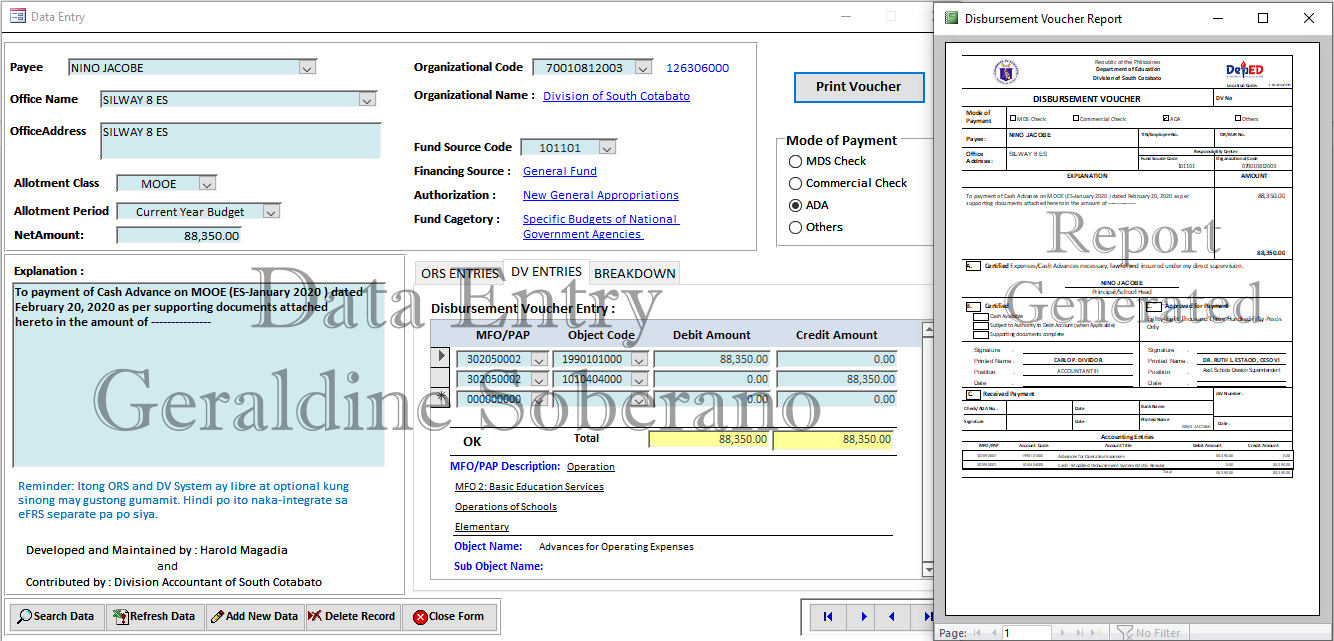Open the BREAKDOWN tab
The height and width of the screenshot is (641, 1334).
click(x=635, y=273)
